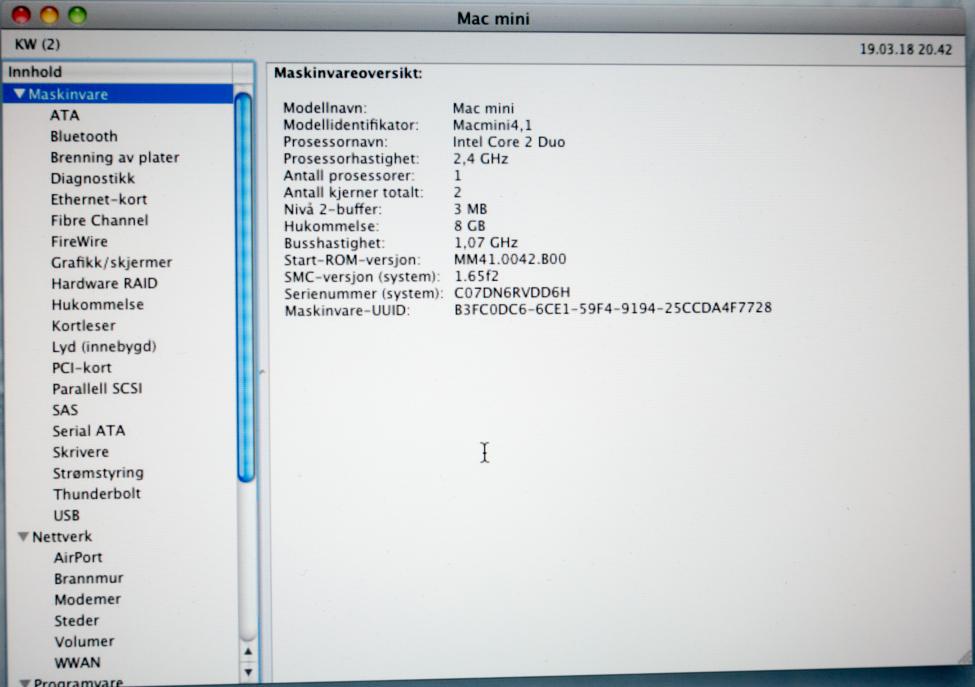Open Parallell SCSI entry

(x=97, y=389)
